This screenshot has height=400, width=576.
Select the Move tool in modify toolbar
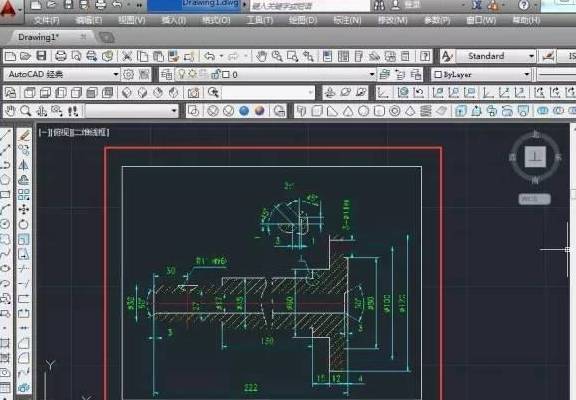pos(24,209)
